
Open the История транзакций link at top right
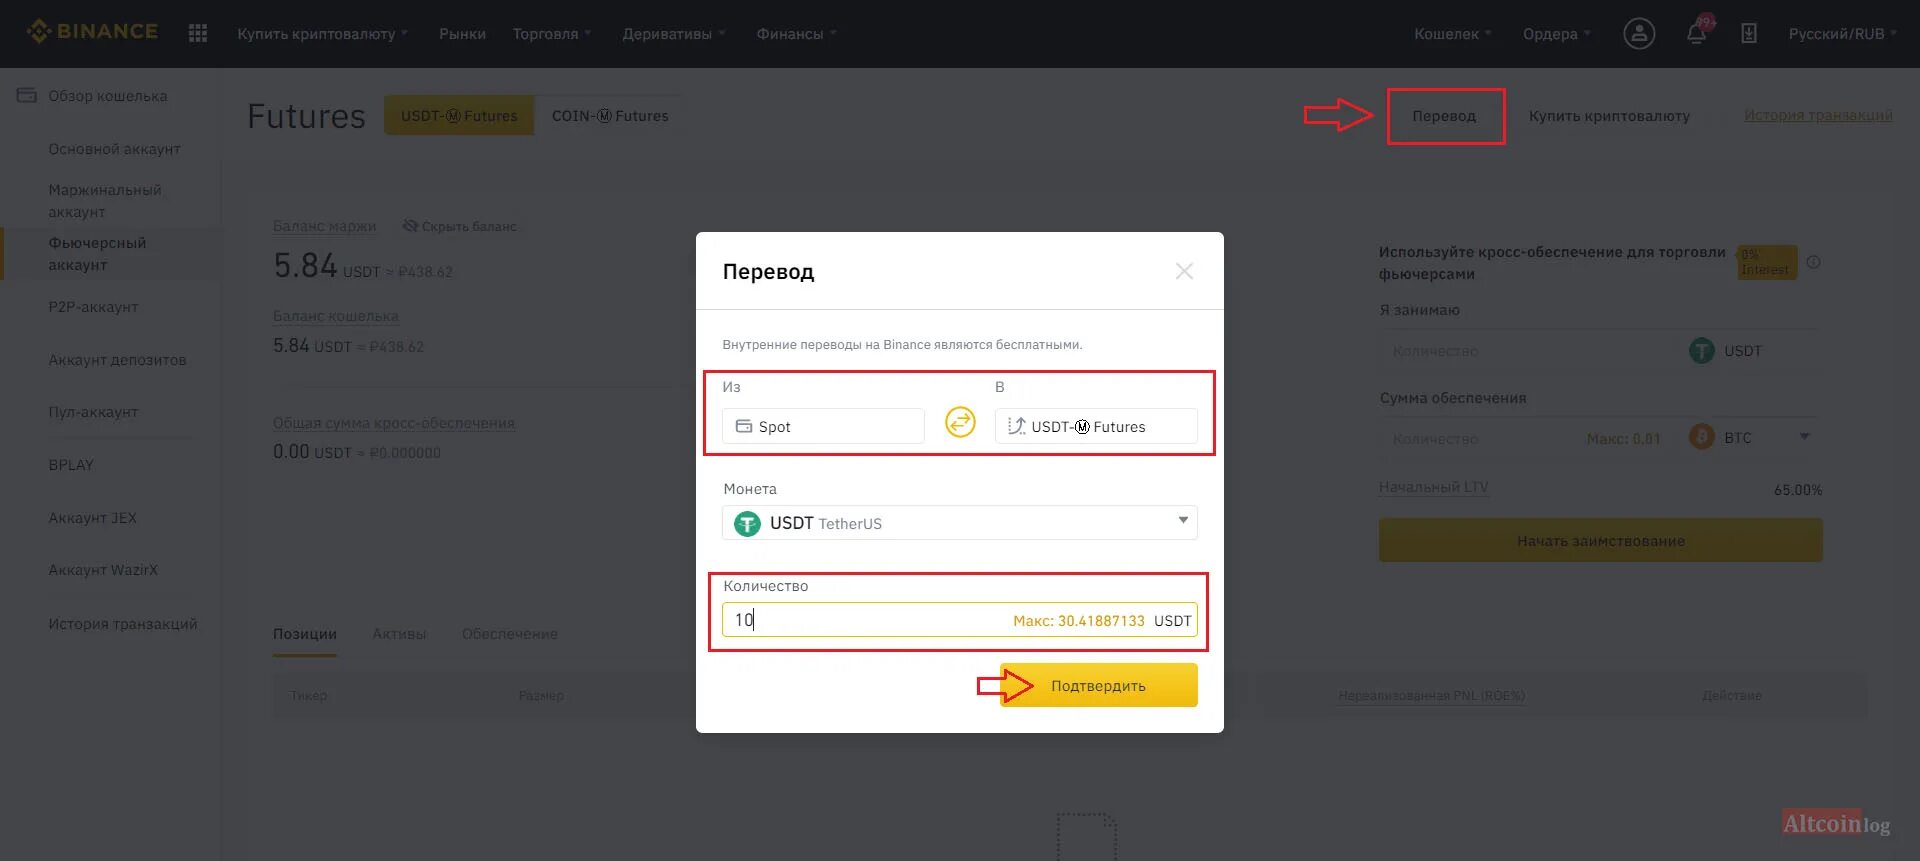click(1818, 115)
